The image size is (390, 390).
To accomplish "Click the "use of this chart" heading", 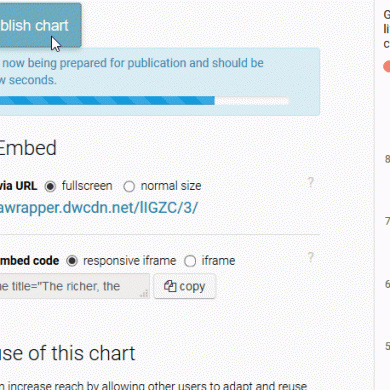I will (68, 353).
